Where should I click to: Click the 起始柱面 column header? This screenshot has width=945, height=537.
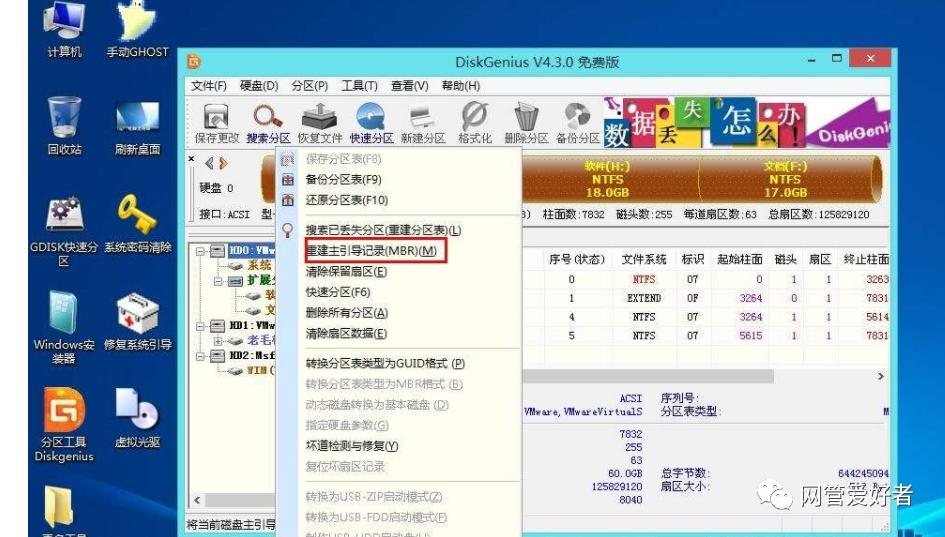click(739, 259)
